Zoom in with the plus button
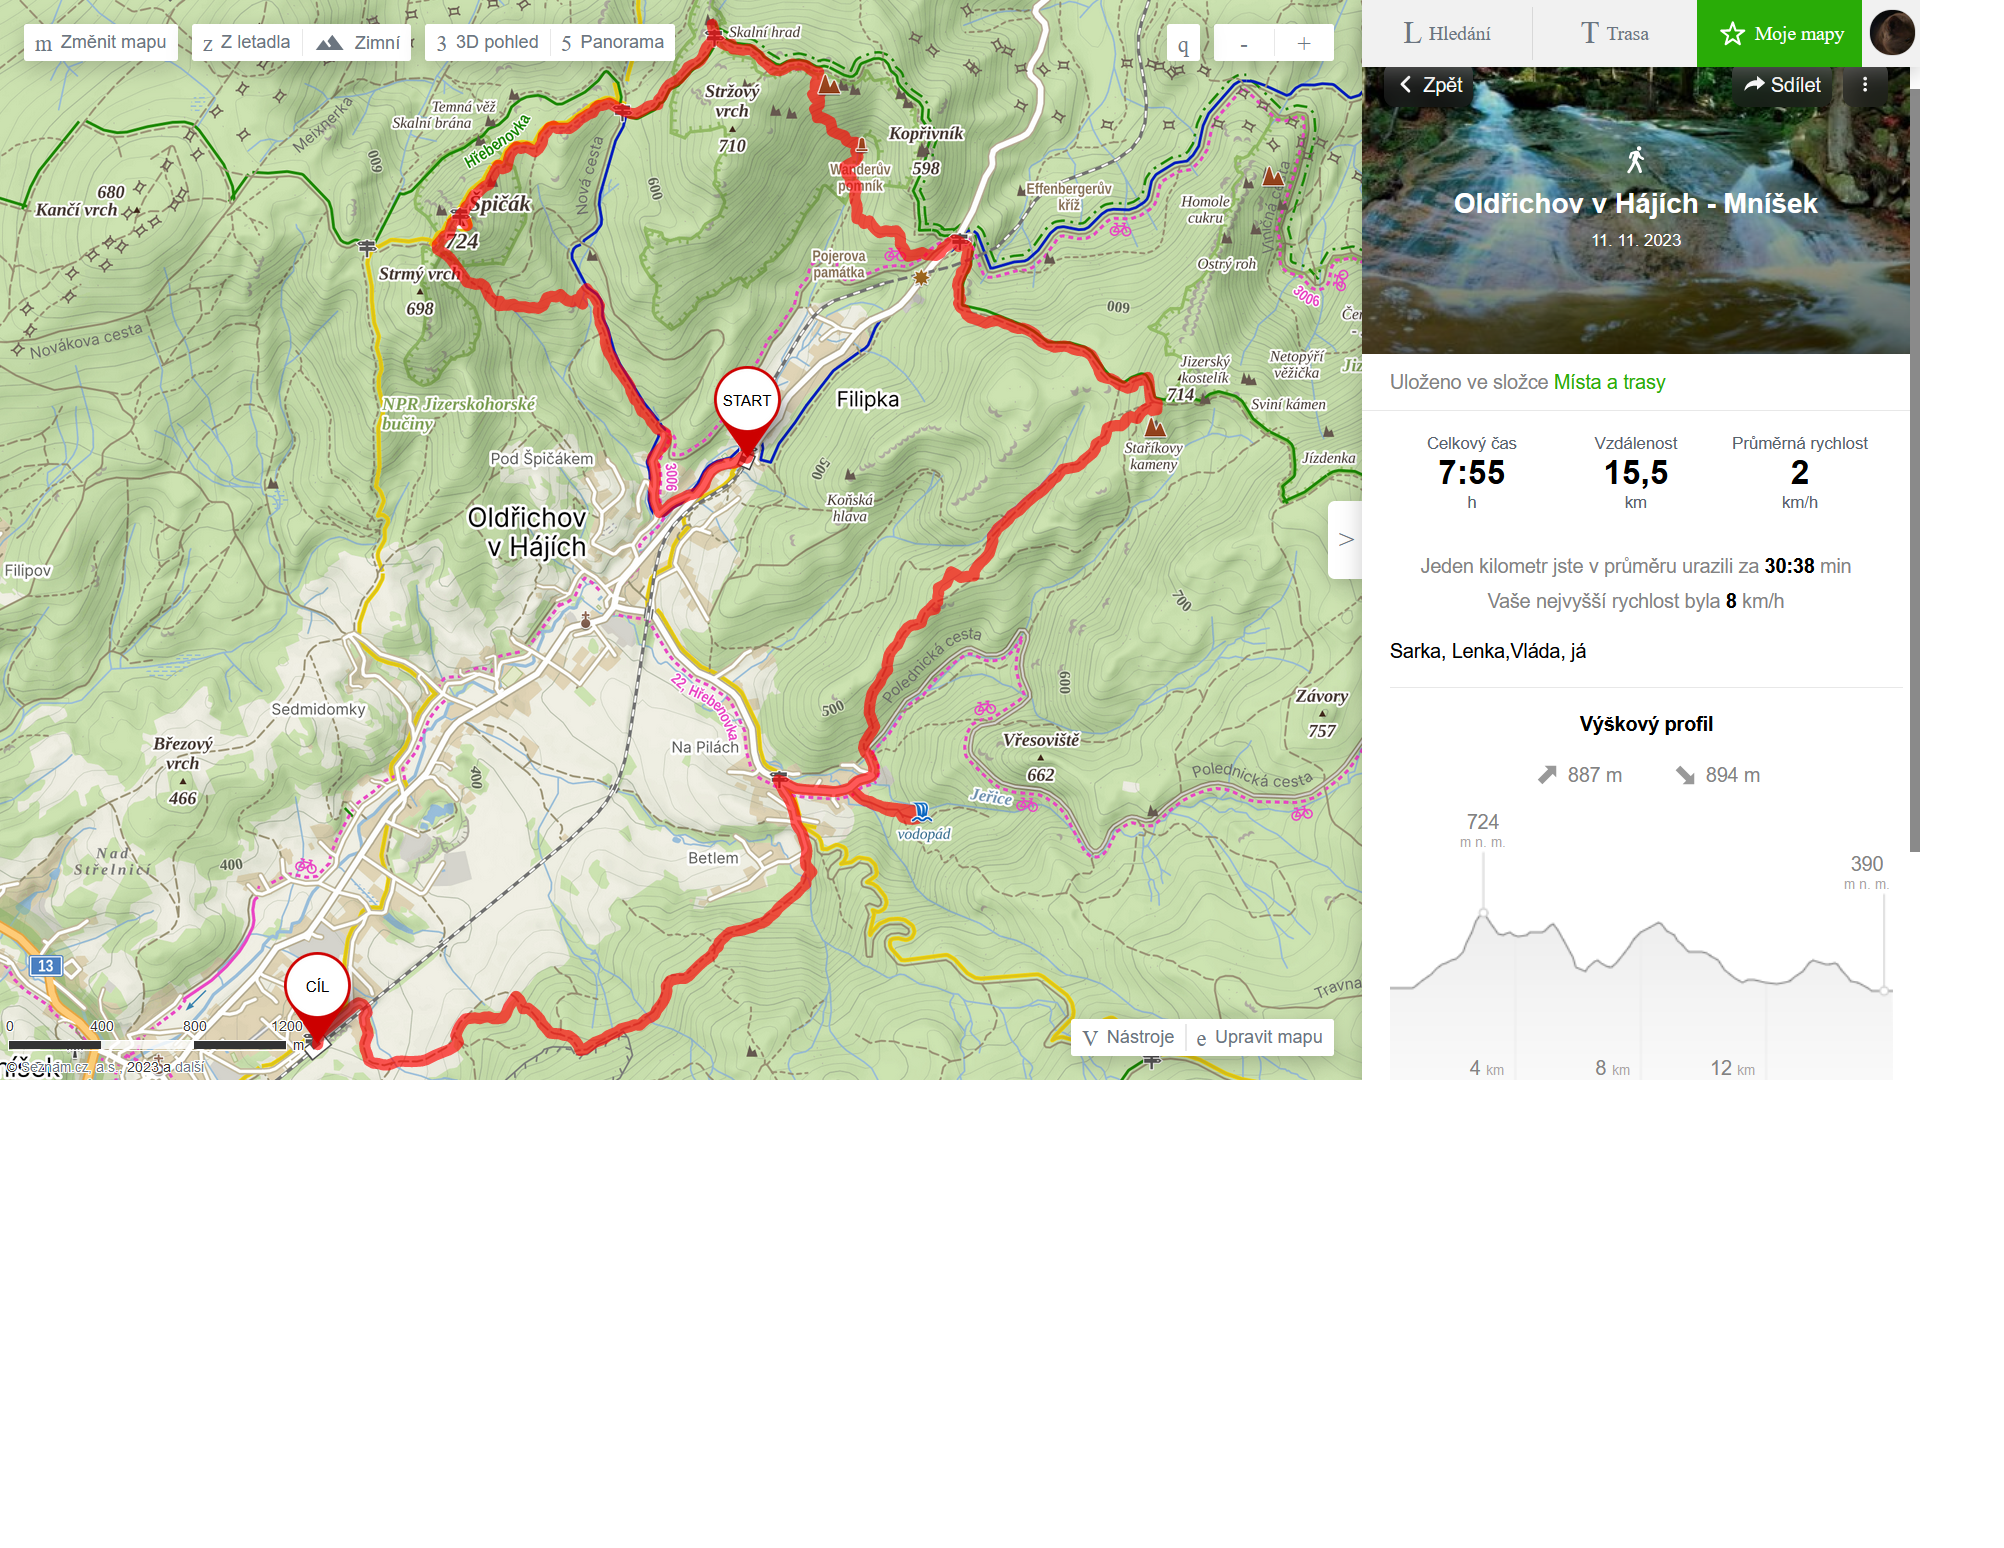The width and height of the screenshot is (2004, 1548). (1304, 43)
